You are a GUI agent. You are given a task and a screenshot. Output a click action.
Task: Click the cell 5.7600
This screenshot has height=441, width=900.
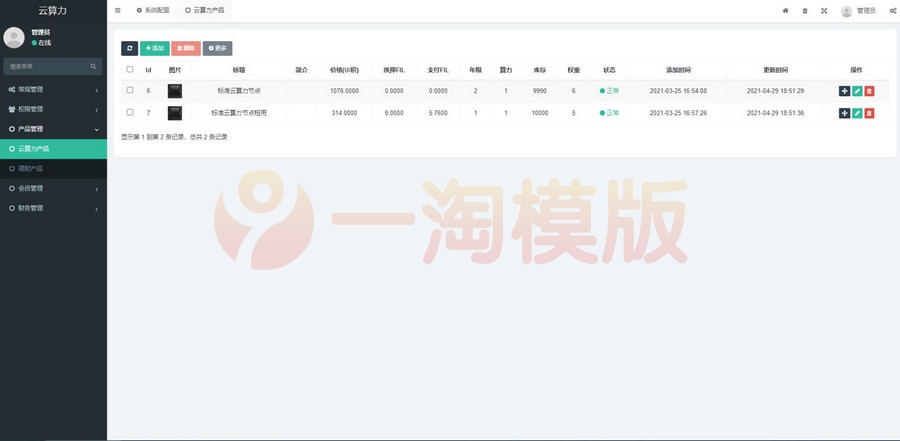point(438,113)
